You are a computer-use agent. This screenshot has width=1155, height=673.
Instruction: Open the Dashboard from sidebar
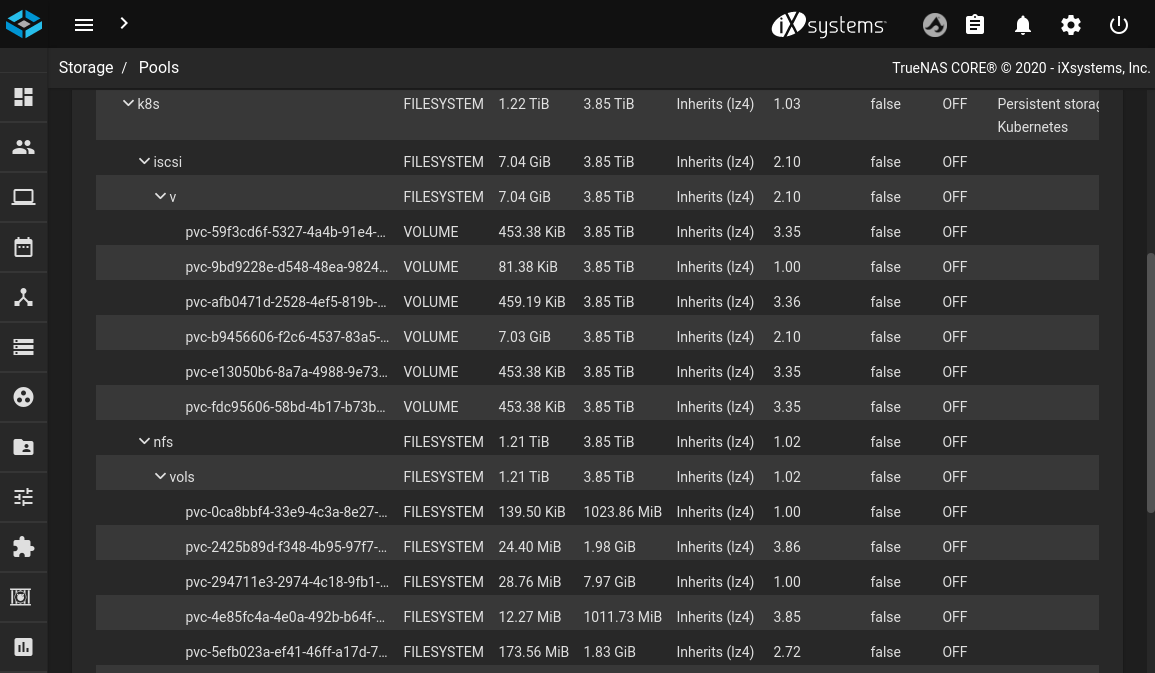point(23,97)
